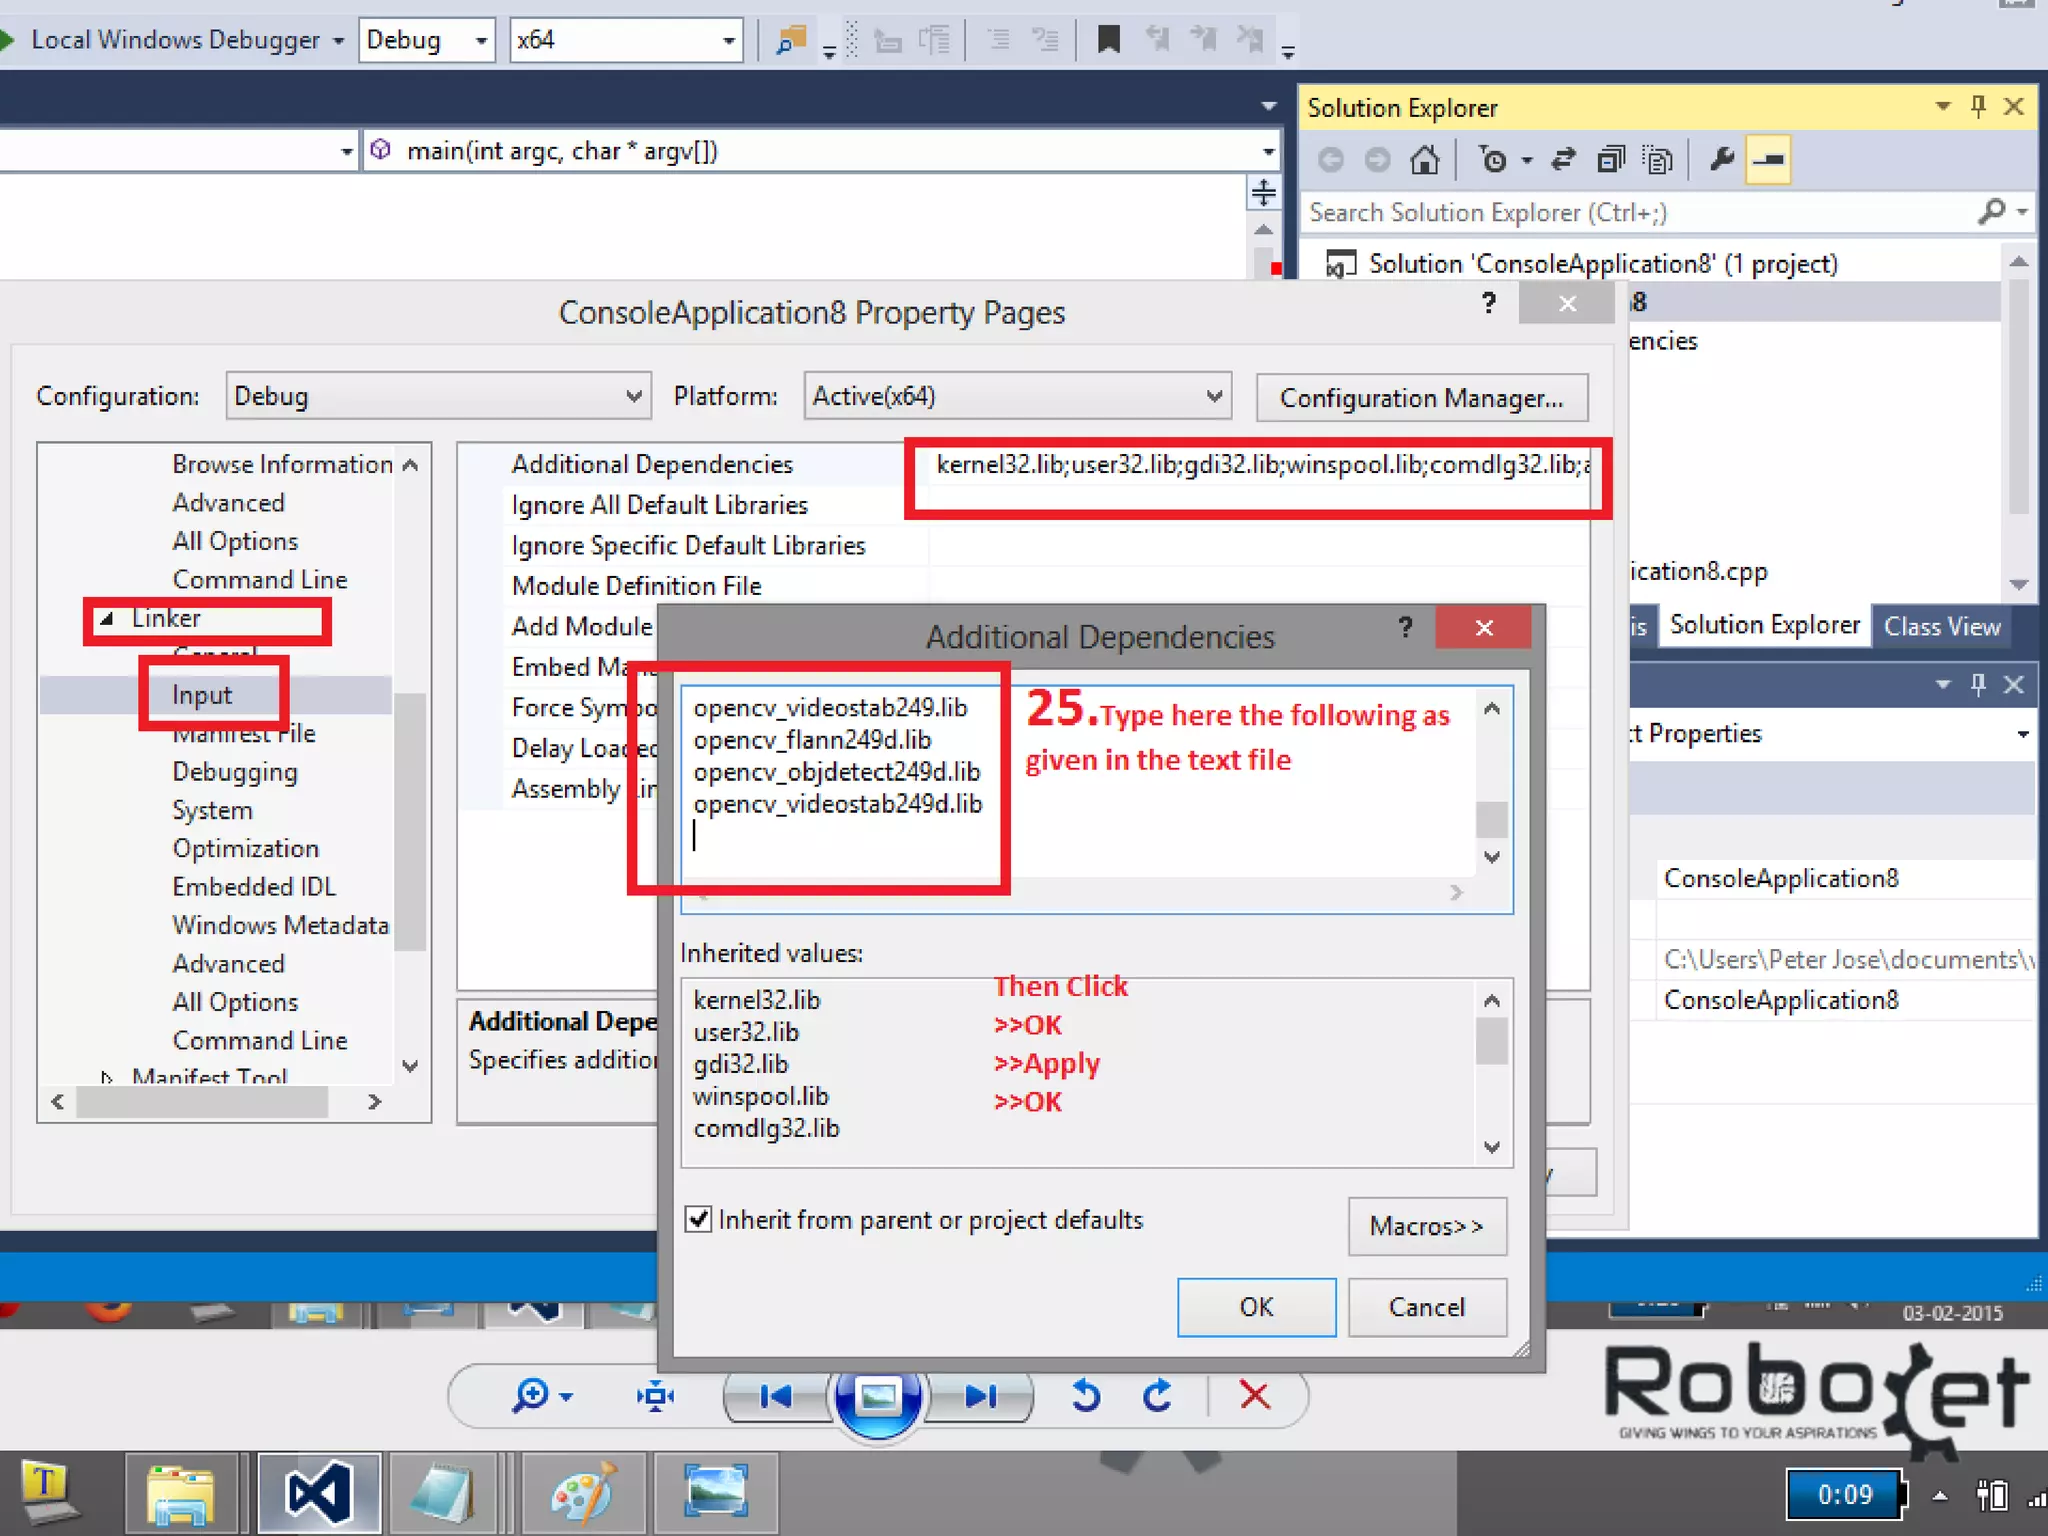
Task: Open the Platform dropdown showing Active(x64)
Action: point(1016,396)
